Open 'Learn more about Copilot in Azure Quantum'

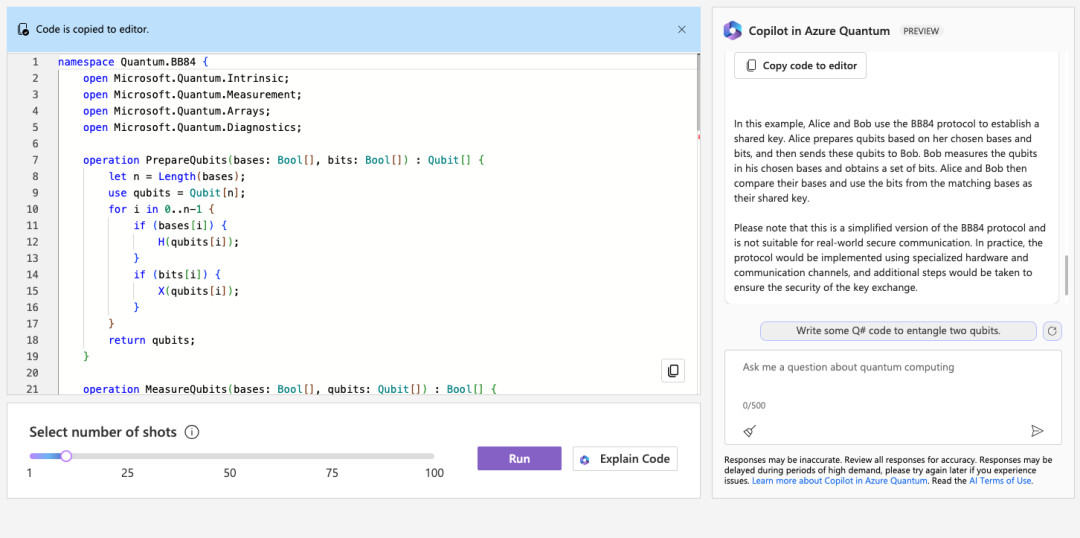(x=840, y=481)
